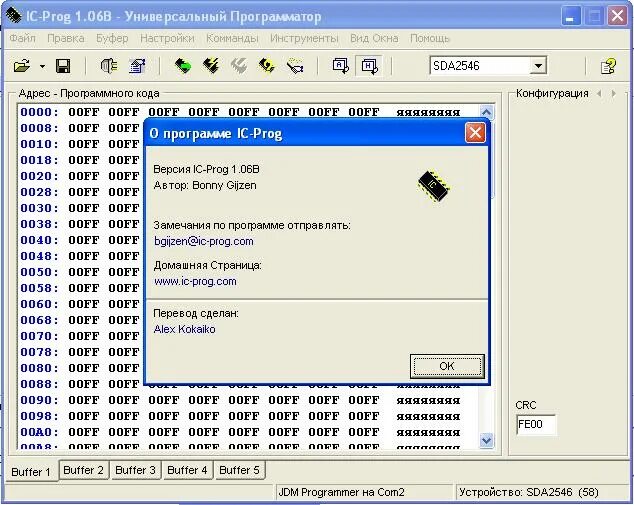Image resolution: width=634 pixels, height=505 pixels.
Task: Minimize the IC-Prog window
Action: click(x=571, y=16)
